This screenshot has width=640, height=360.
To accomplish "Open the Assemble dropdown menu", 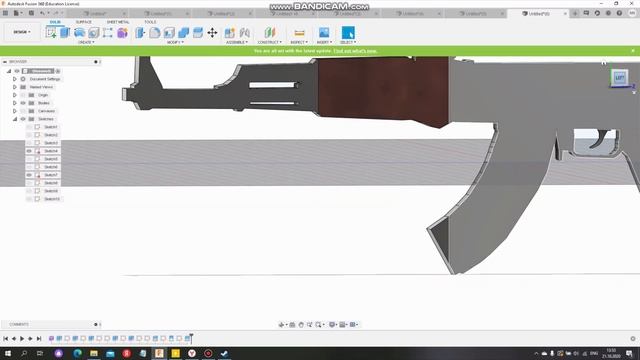I will pos(237,42).
